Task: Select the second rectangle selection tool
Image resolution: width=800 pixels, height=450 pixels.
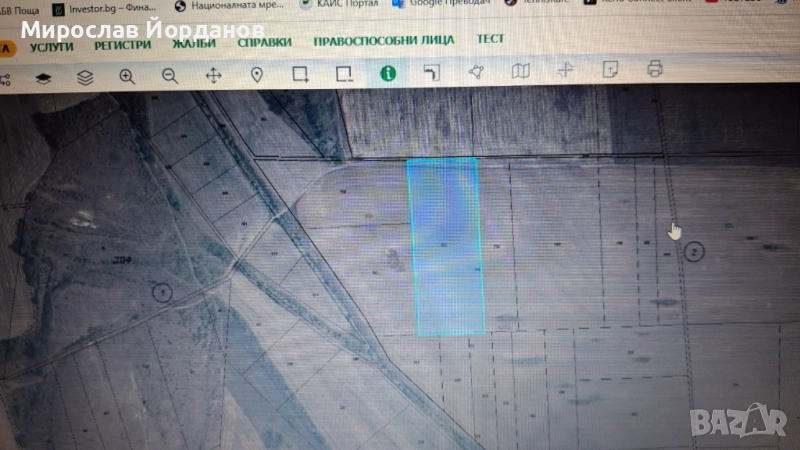Action: (x=344, y=74)
